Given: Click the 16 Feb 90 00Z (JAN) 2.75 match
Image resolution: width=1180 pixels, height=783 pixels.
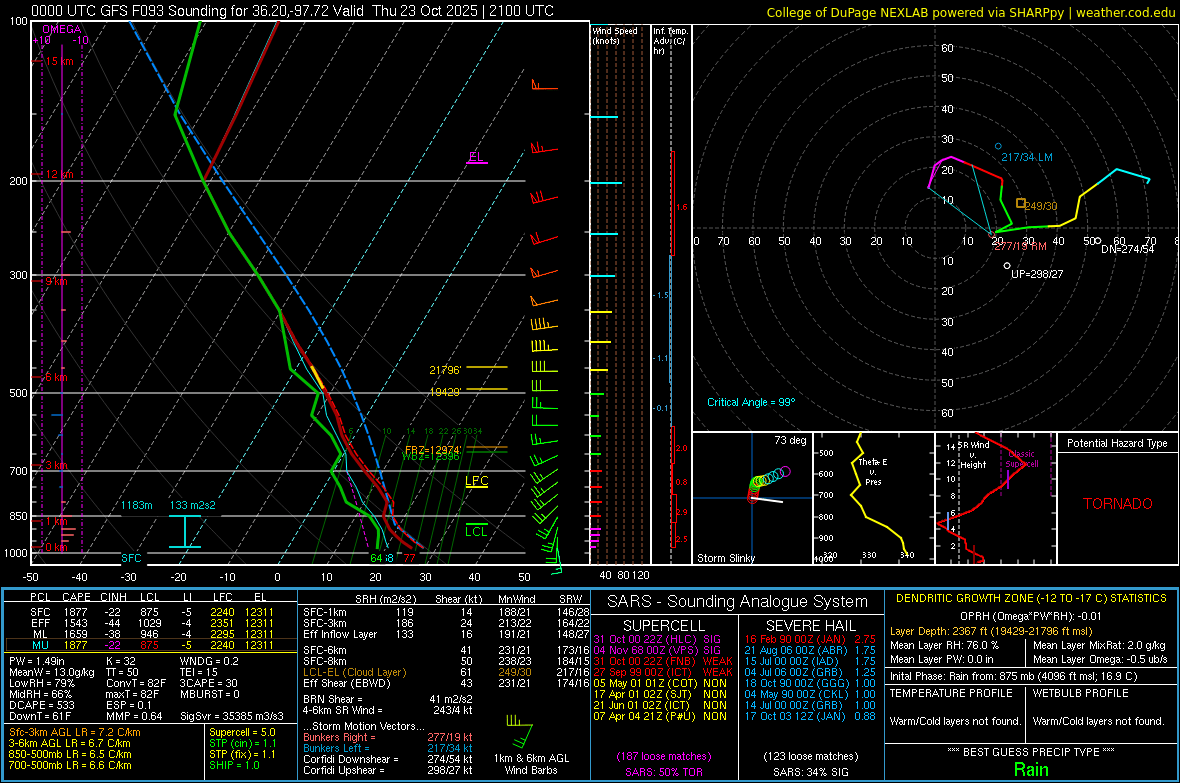Looking at the screenshot, I should click(x=810, y=639).
